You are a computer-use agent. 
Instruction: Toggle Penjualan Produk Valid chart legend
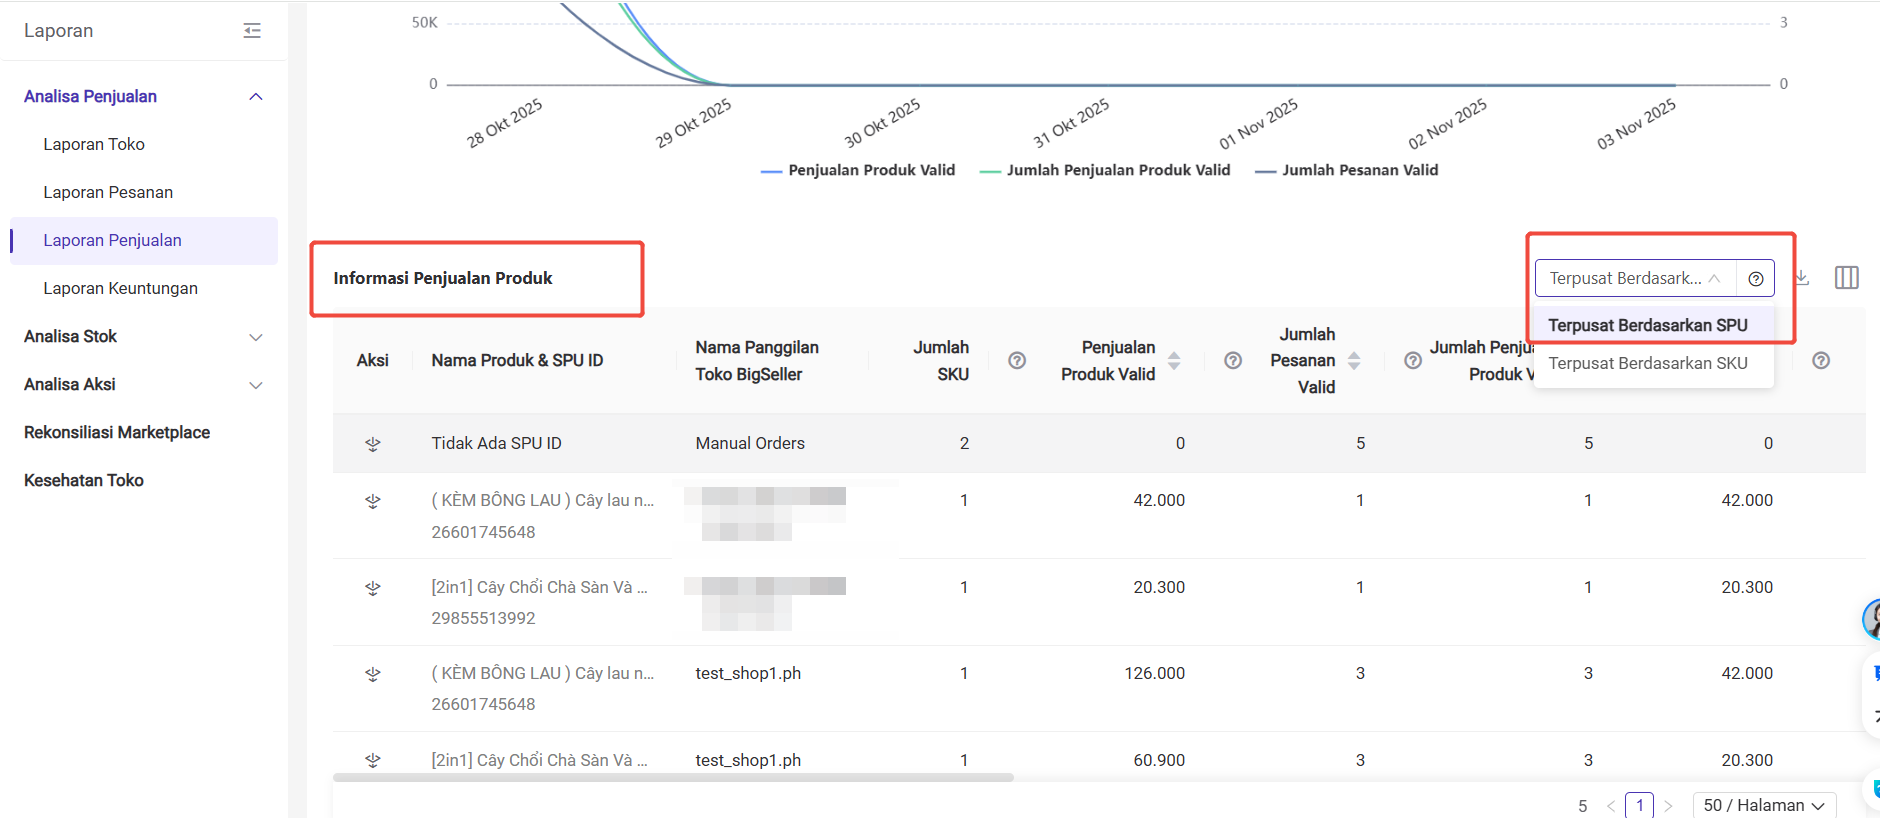pos(858,171)
